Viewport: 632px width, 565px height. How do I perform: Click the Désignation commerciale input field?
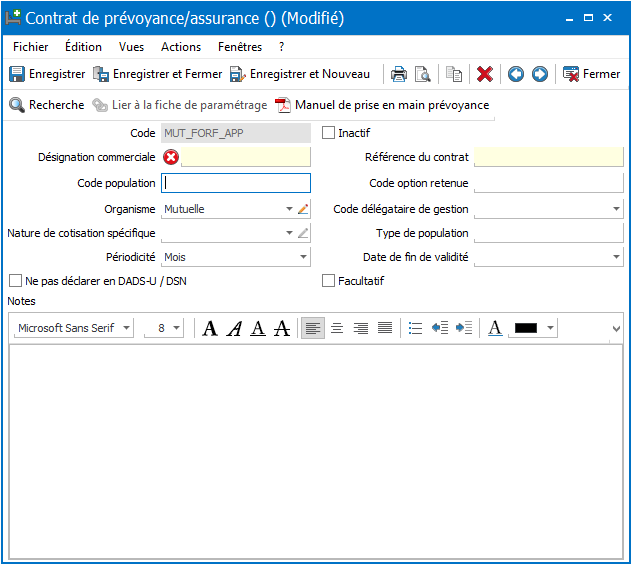[246, 157]
